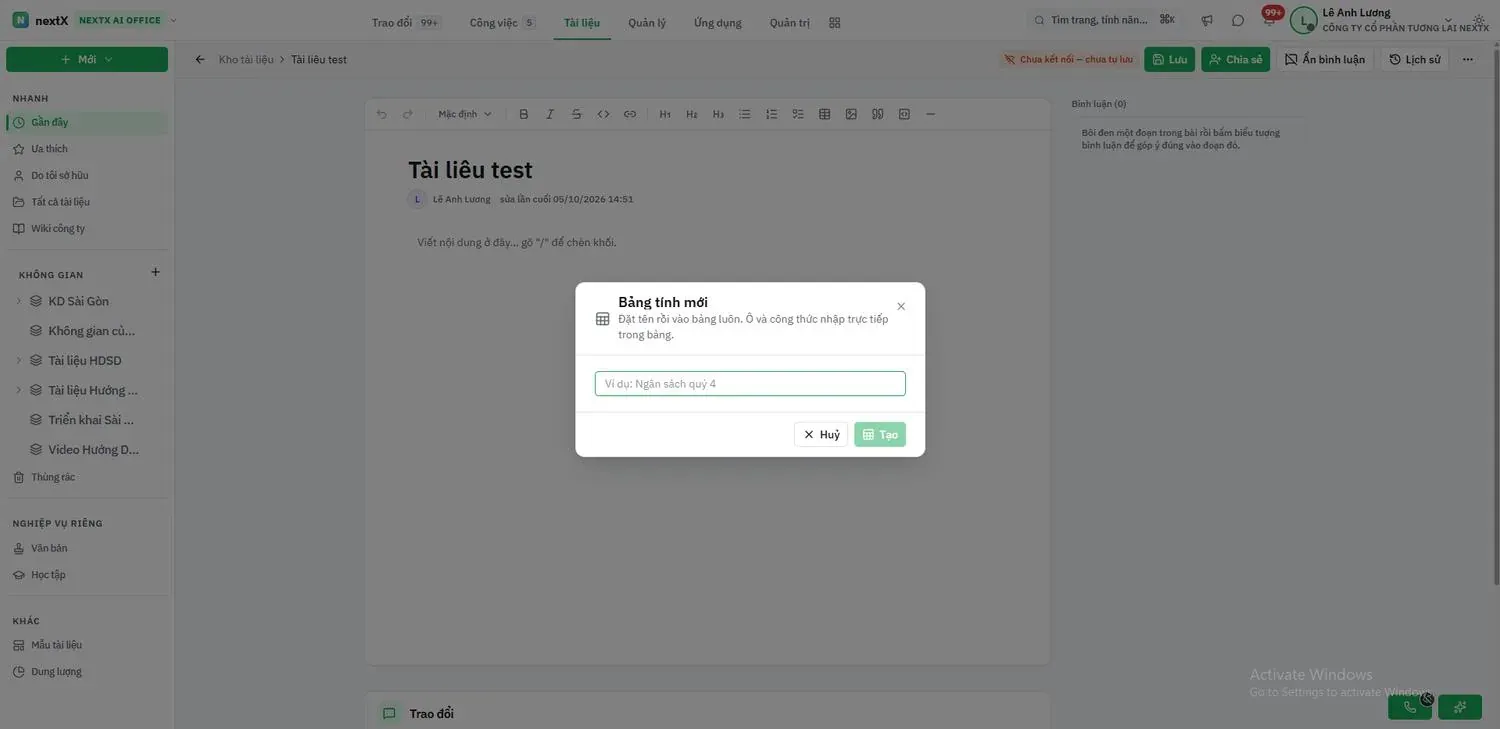Insert a horizontal divider line

(x=931, y=114)
